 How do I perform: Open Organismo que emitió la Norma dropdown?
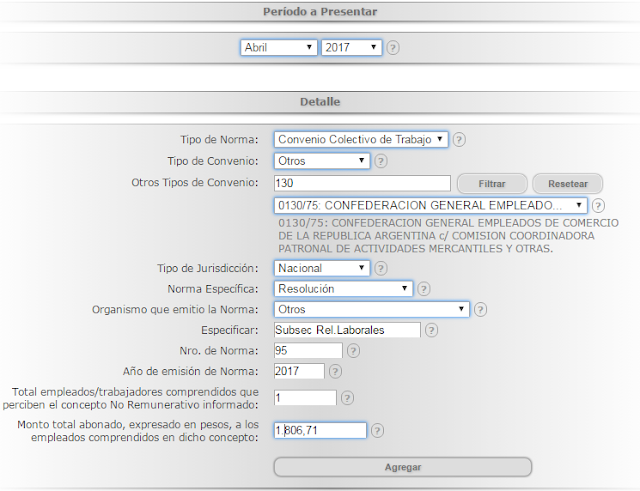[x=372, y=310]
